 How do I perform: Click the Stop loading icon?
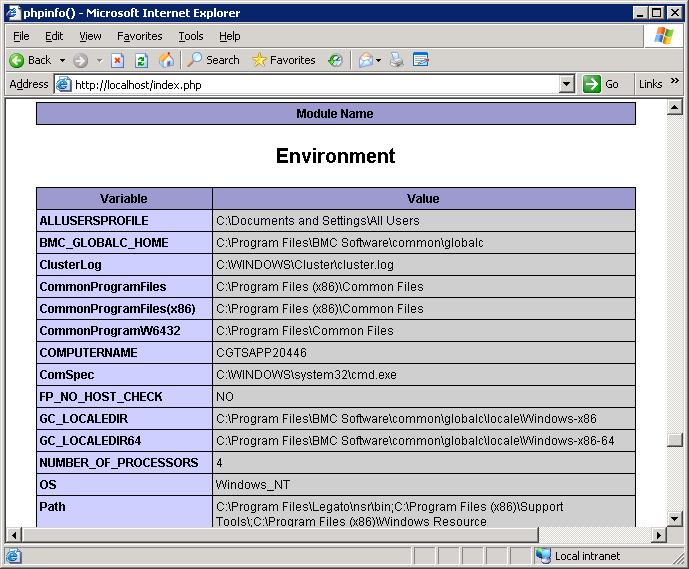pyautogui.click(x=118, y=60)
